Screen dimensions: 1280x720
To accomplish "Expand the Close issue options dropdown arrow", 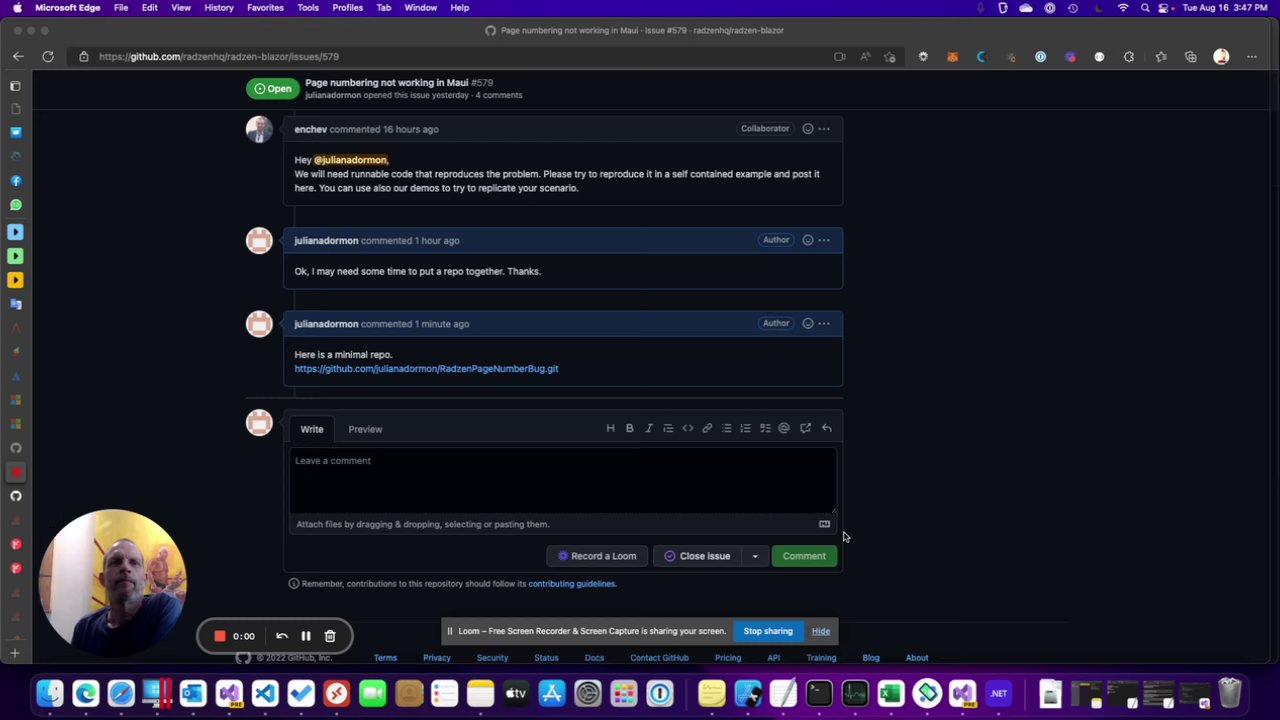I will 755,556.
